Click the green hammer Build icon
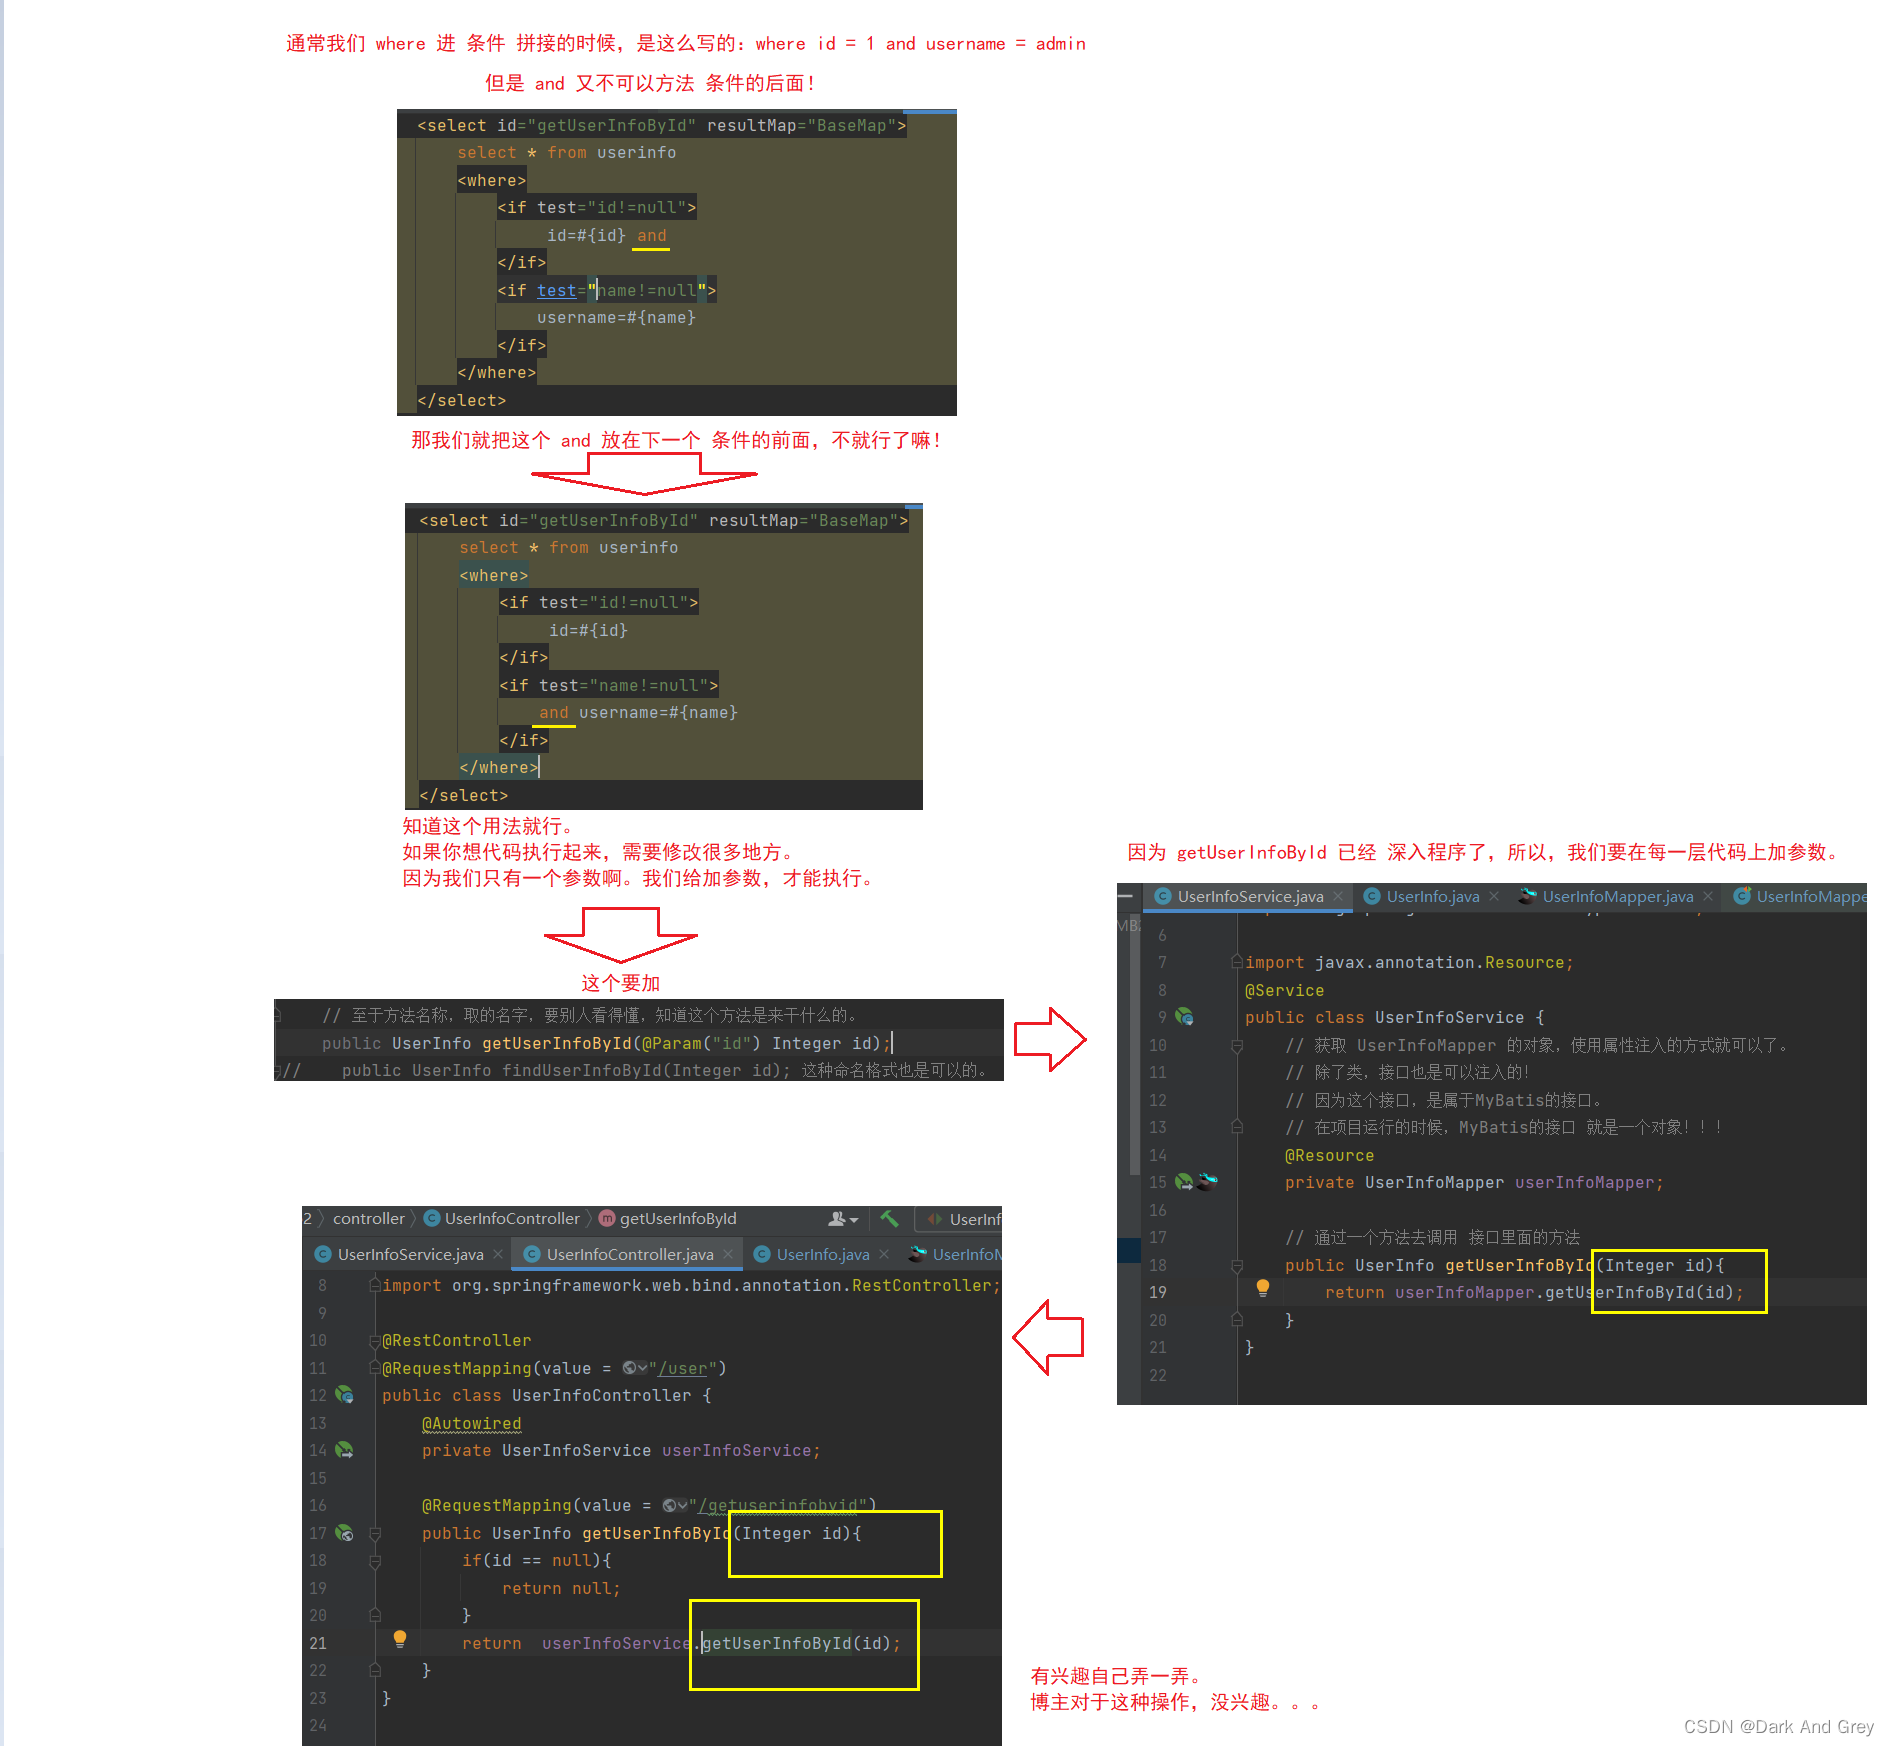The height and width of the screenshot is (1746, 1890). 888,1218
